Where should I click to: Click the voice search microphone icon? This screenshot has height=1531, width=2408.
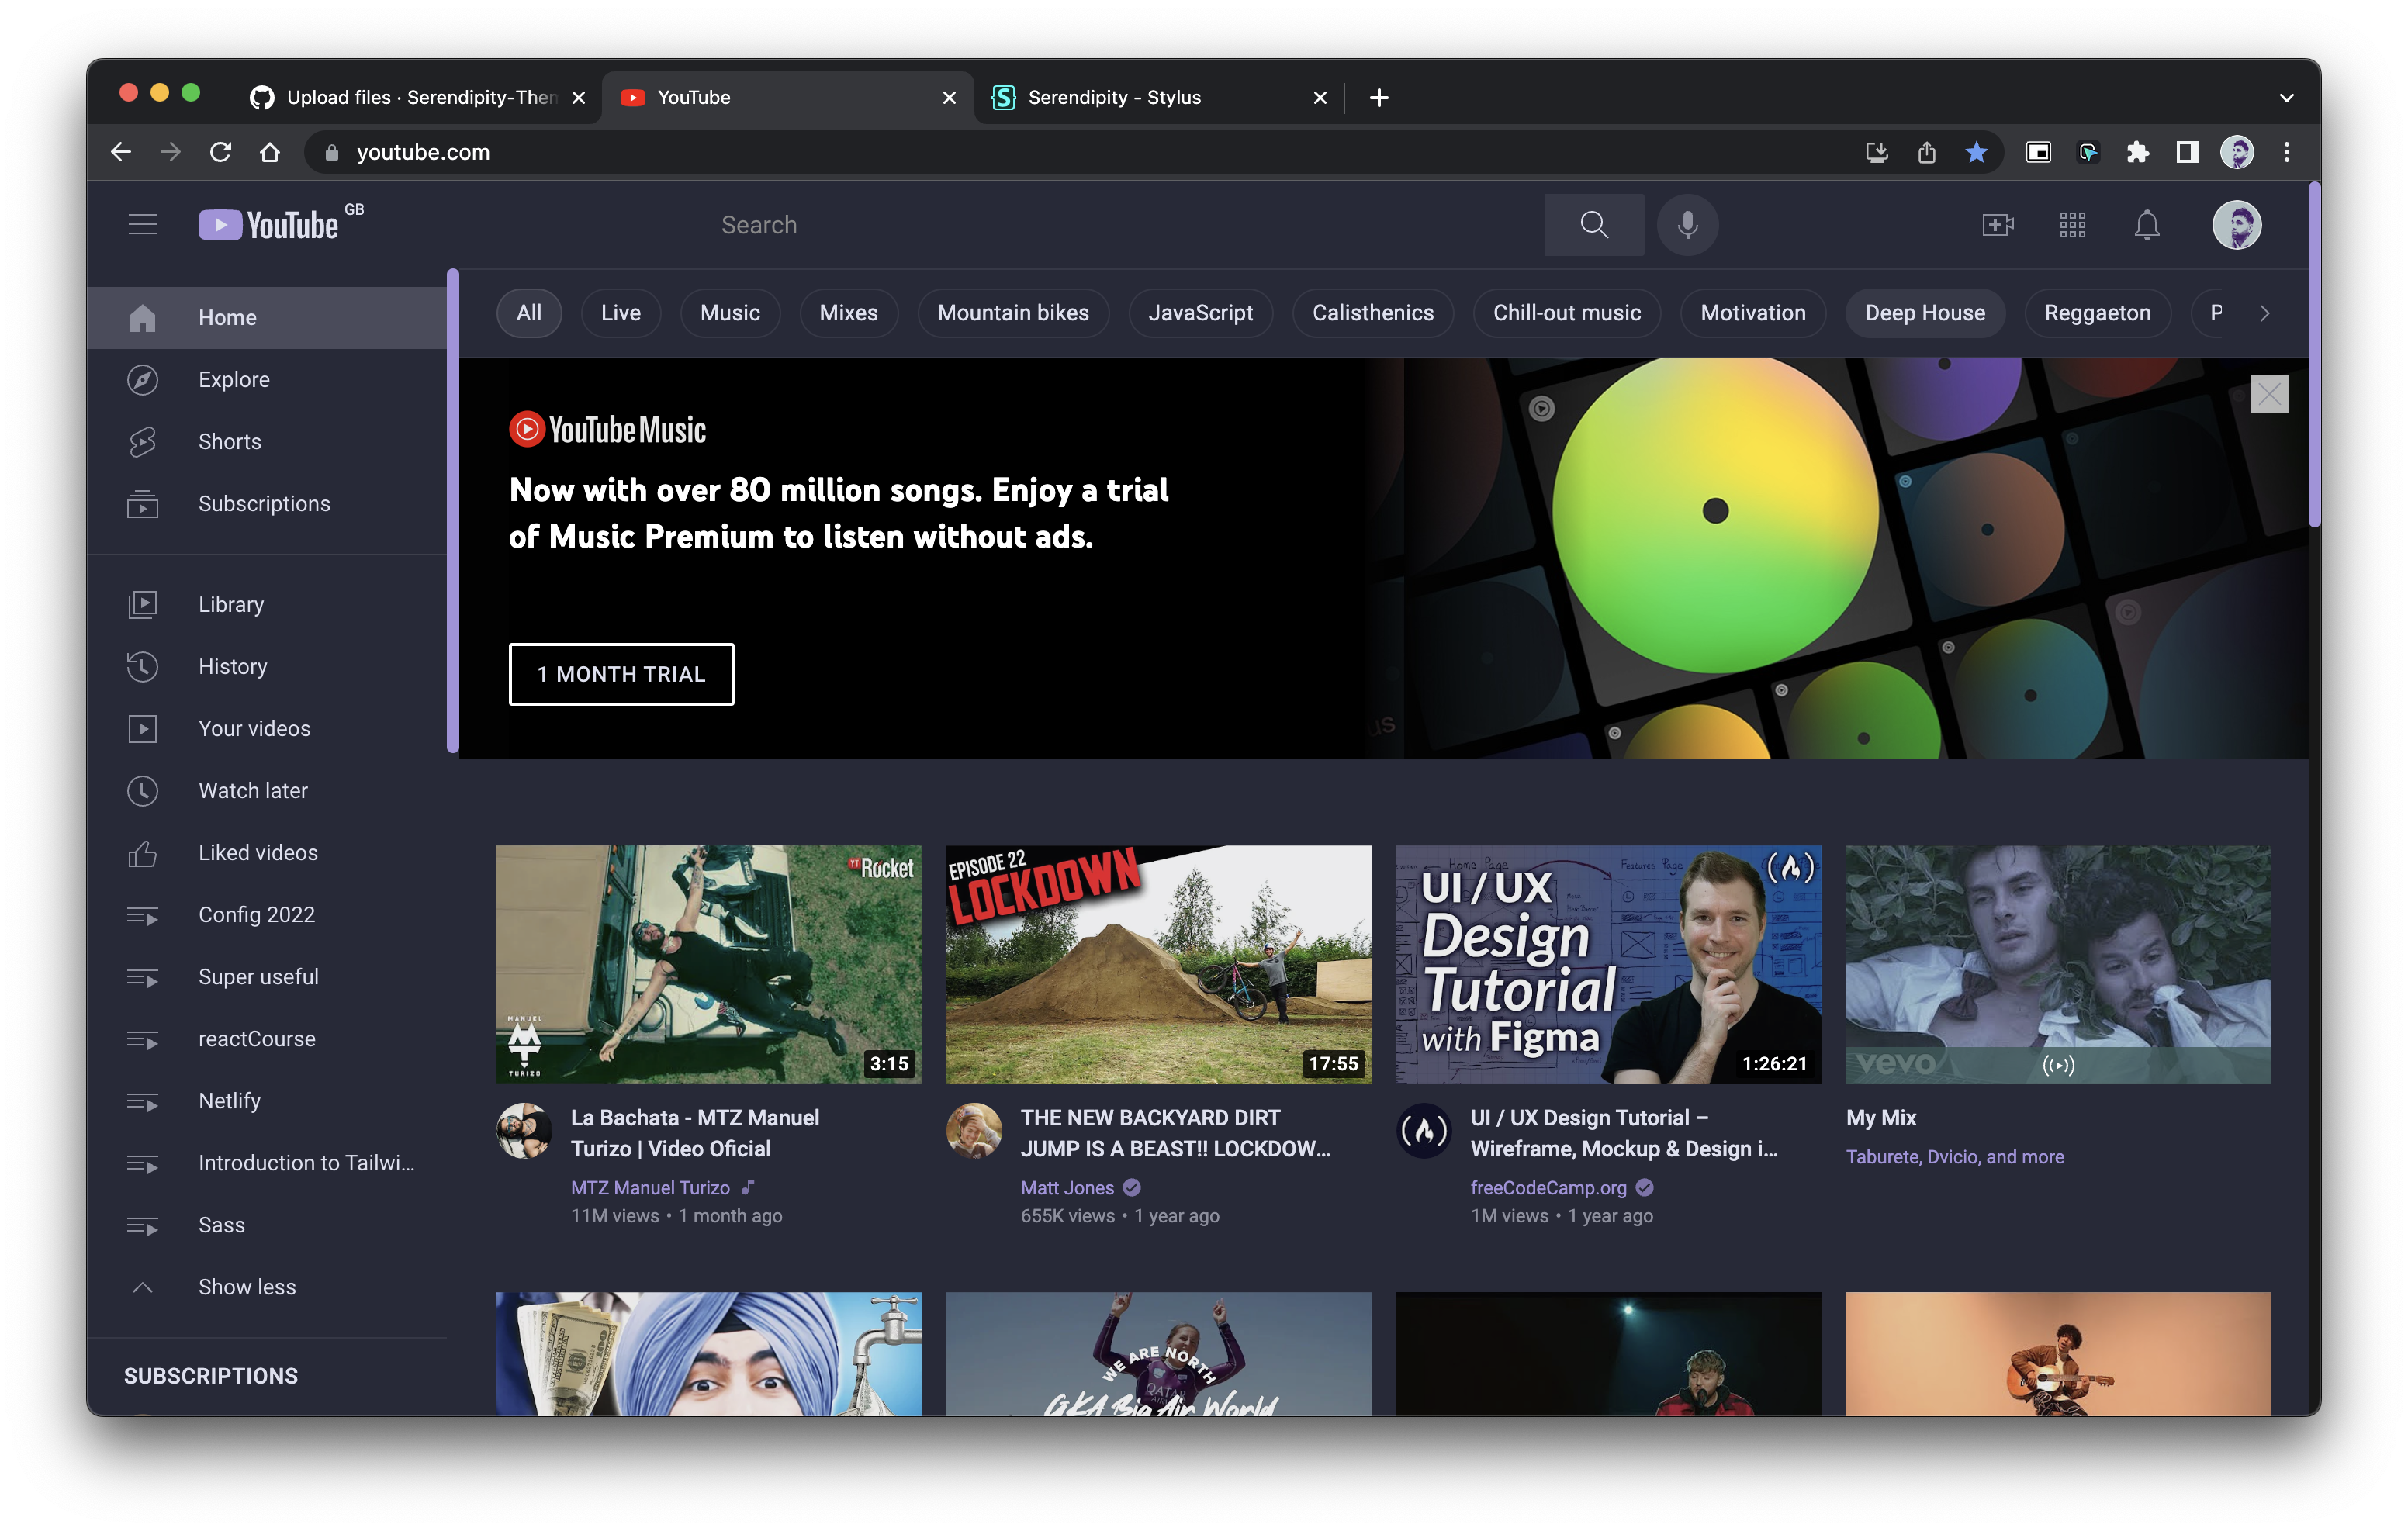[x=1687, y=225]
